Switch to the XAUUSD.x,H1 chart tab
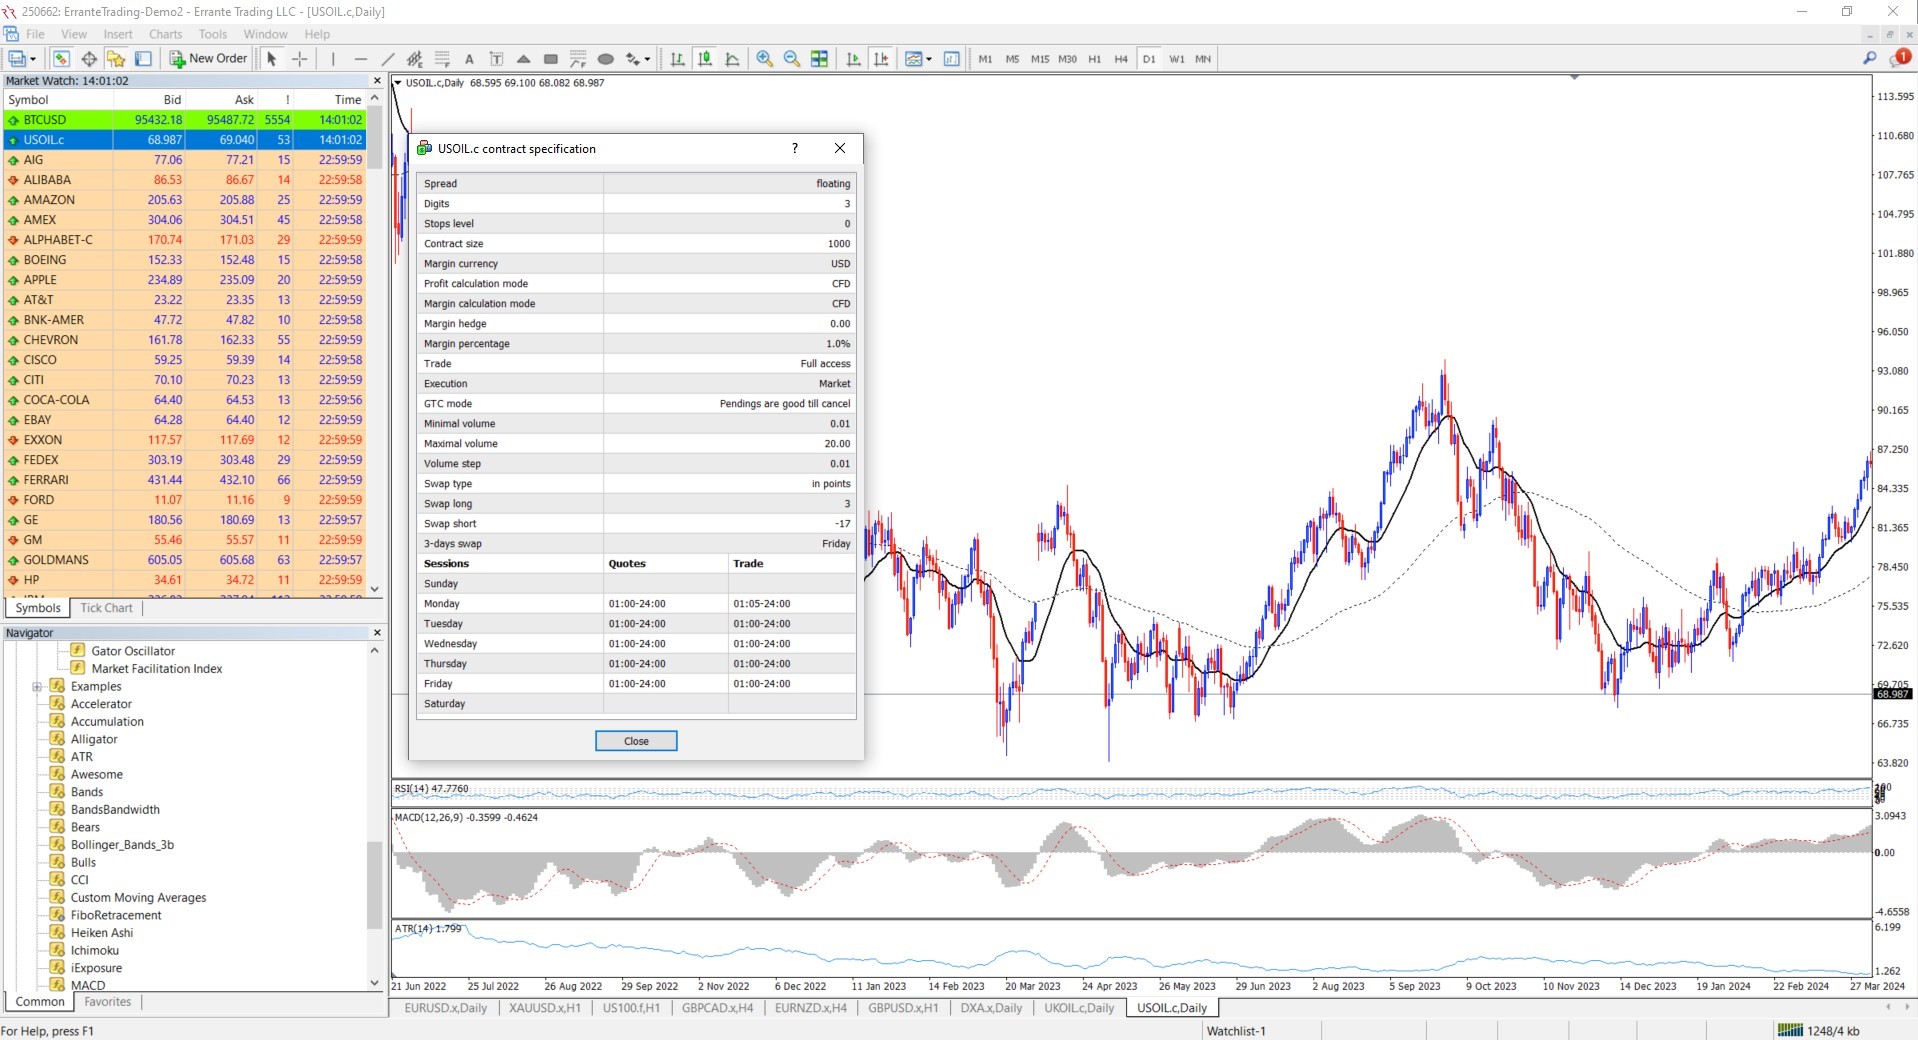 (544, 1008)
